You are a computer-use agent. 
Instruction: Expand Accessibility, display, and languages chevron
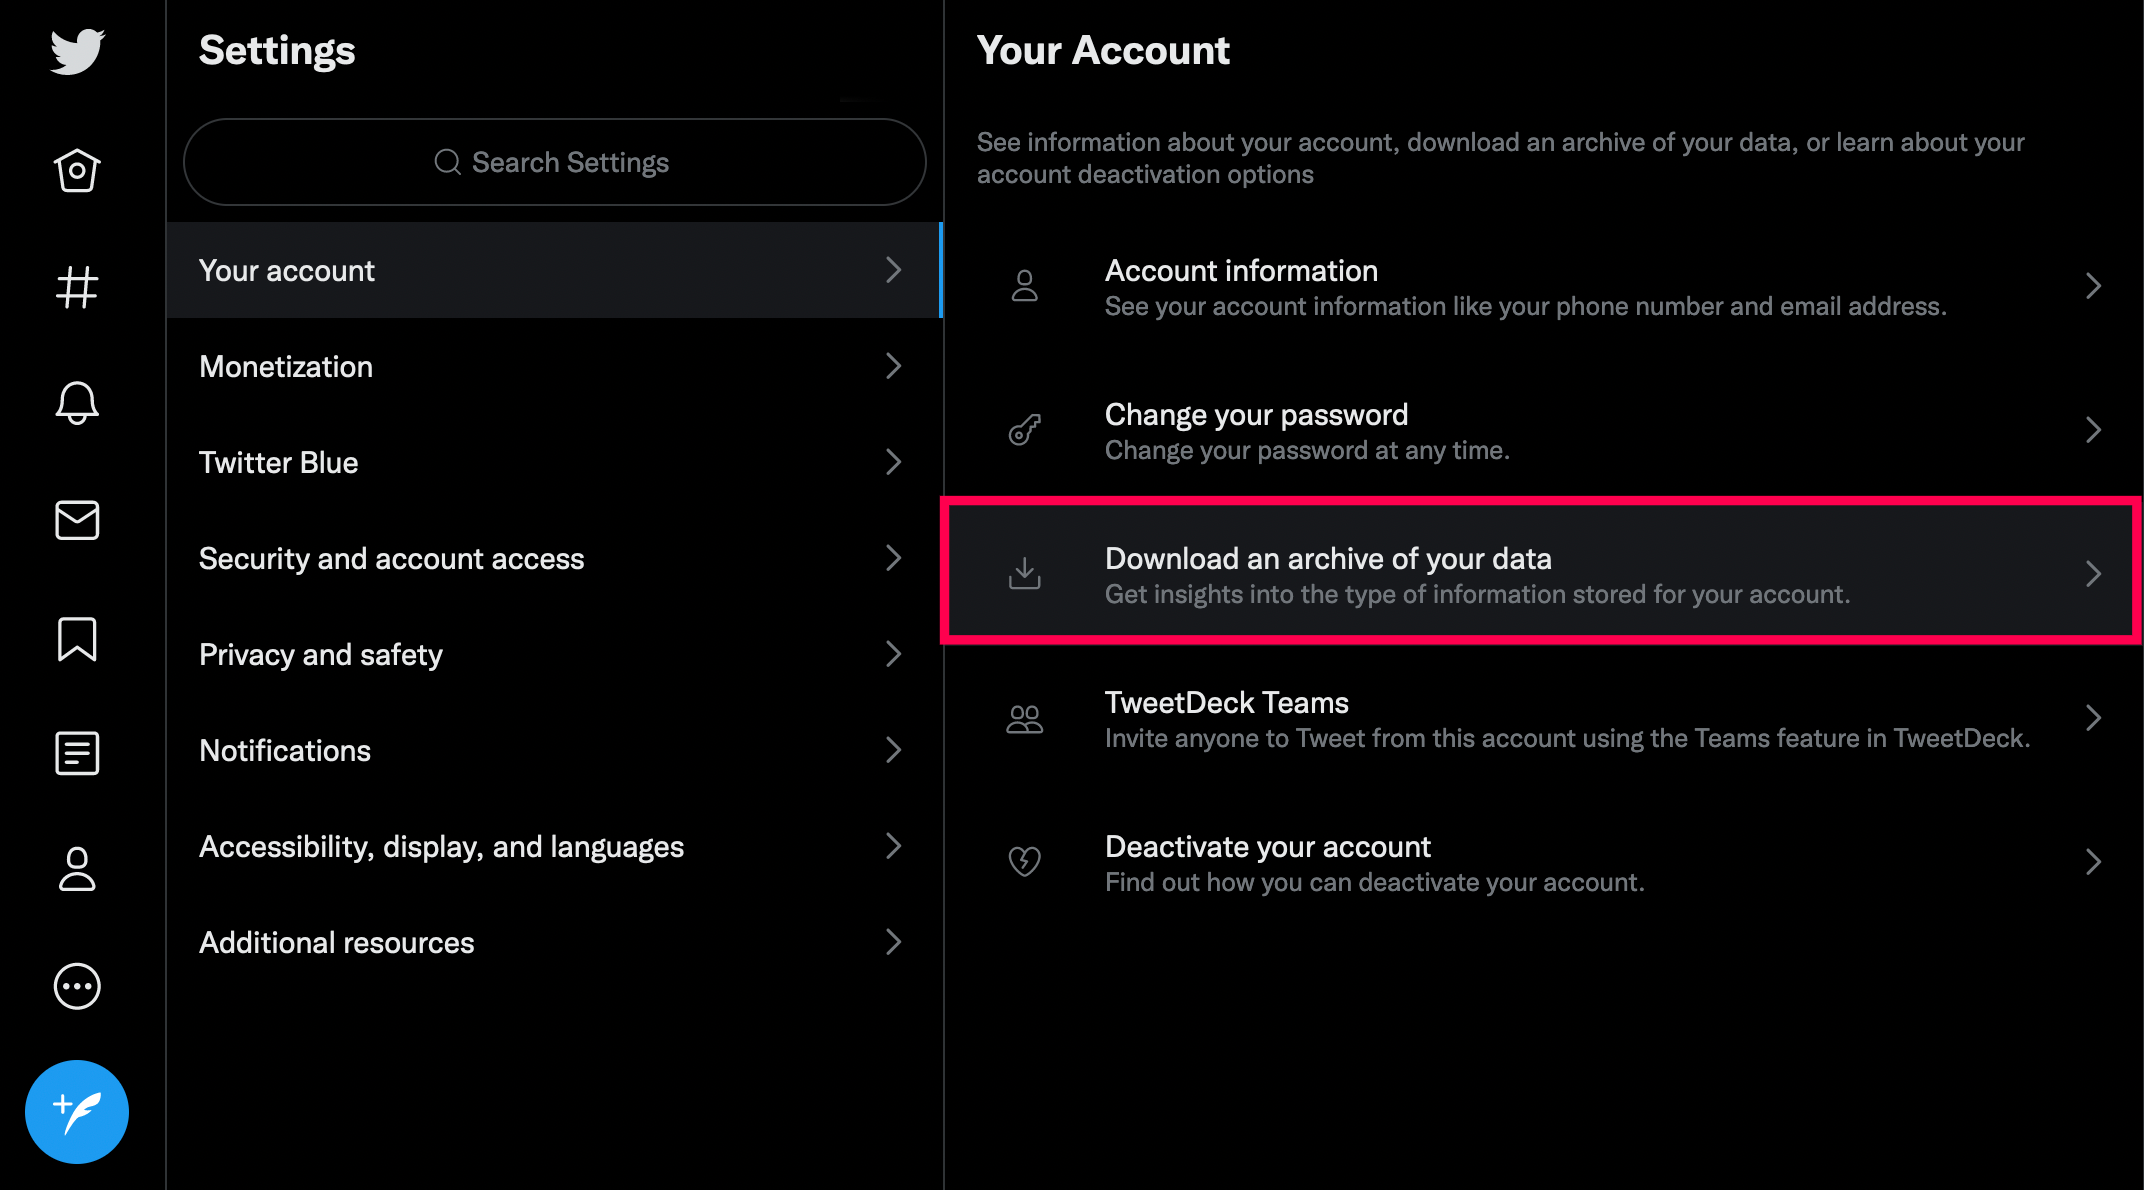[893, 846]
